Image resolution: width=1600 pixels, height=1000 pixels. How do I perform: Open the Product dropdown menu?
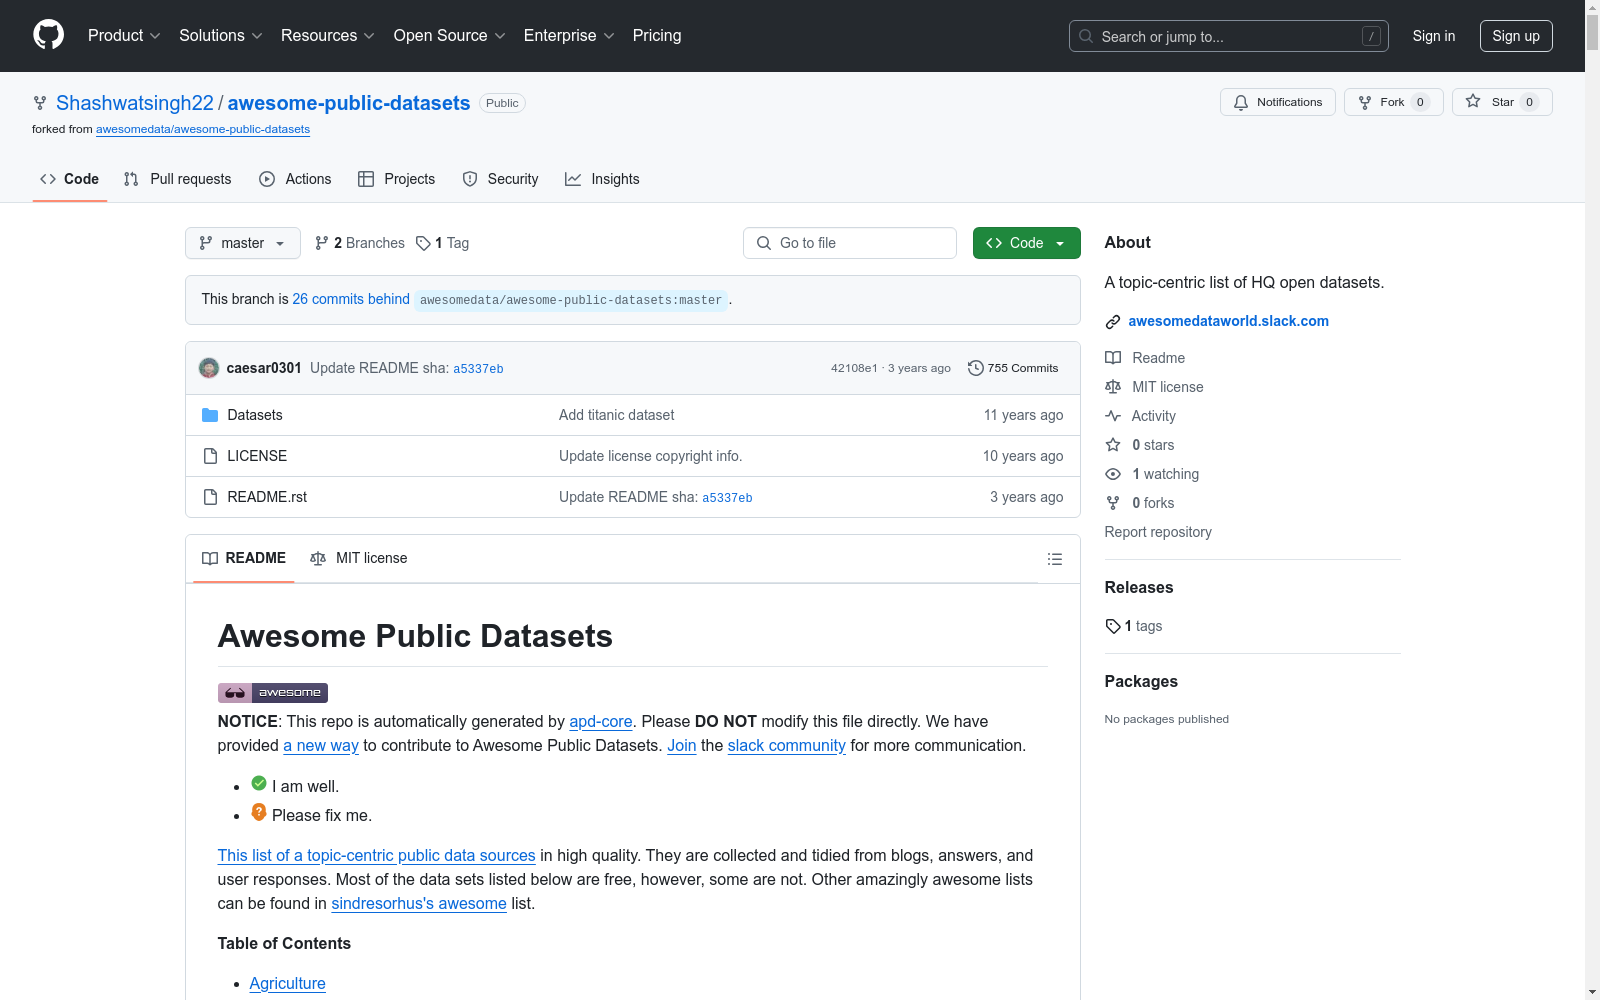(x=124, y=36)
